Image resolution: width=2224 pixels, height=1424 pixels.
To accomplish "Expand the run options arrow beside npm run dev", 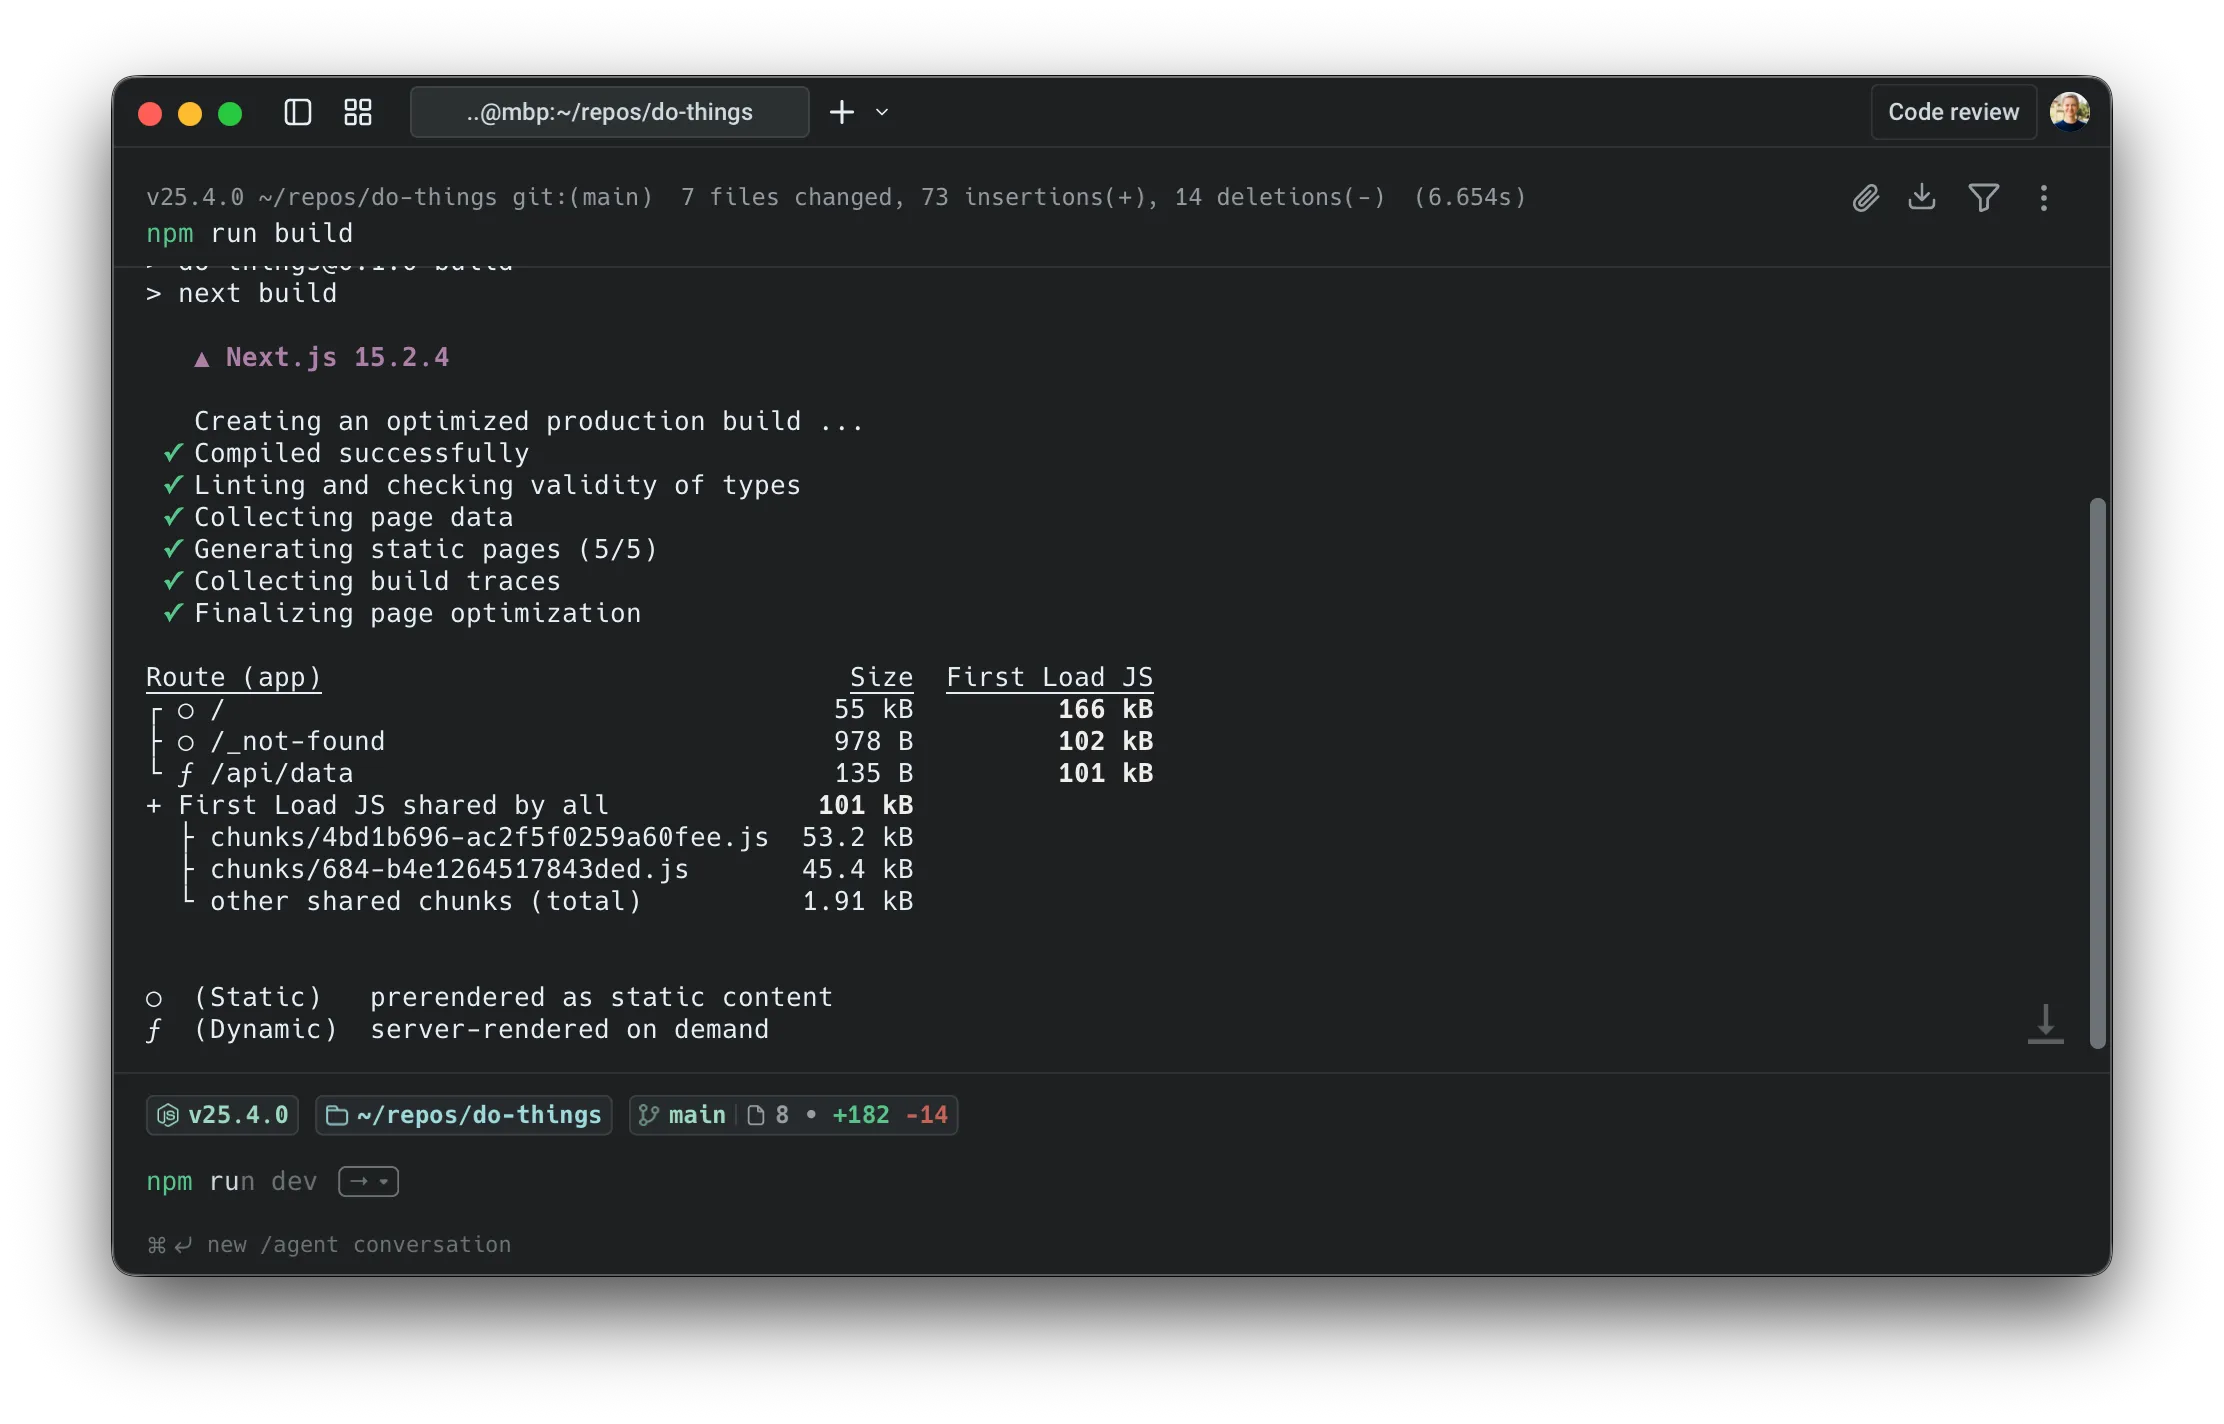I will coord(368,1181).
